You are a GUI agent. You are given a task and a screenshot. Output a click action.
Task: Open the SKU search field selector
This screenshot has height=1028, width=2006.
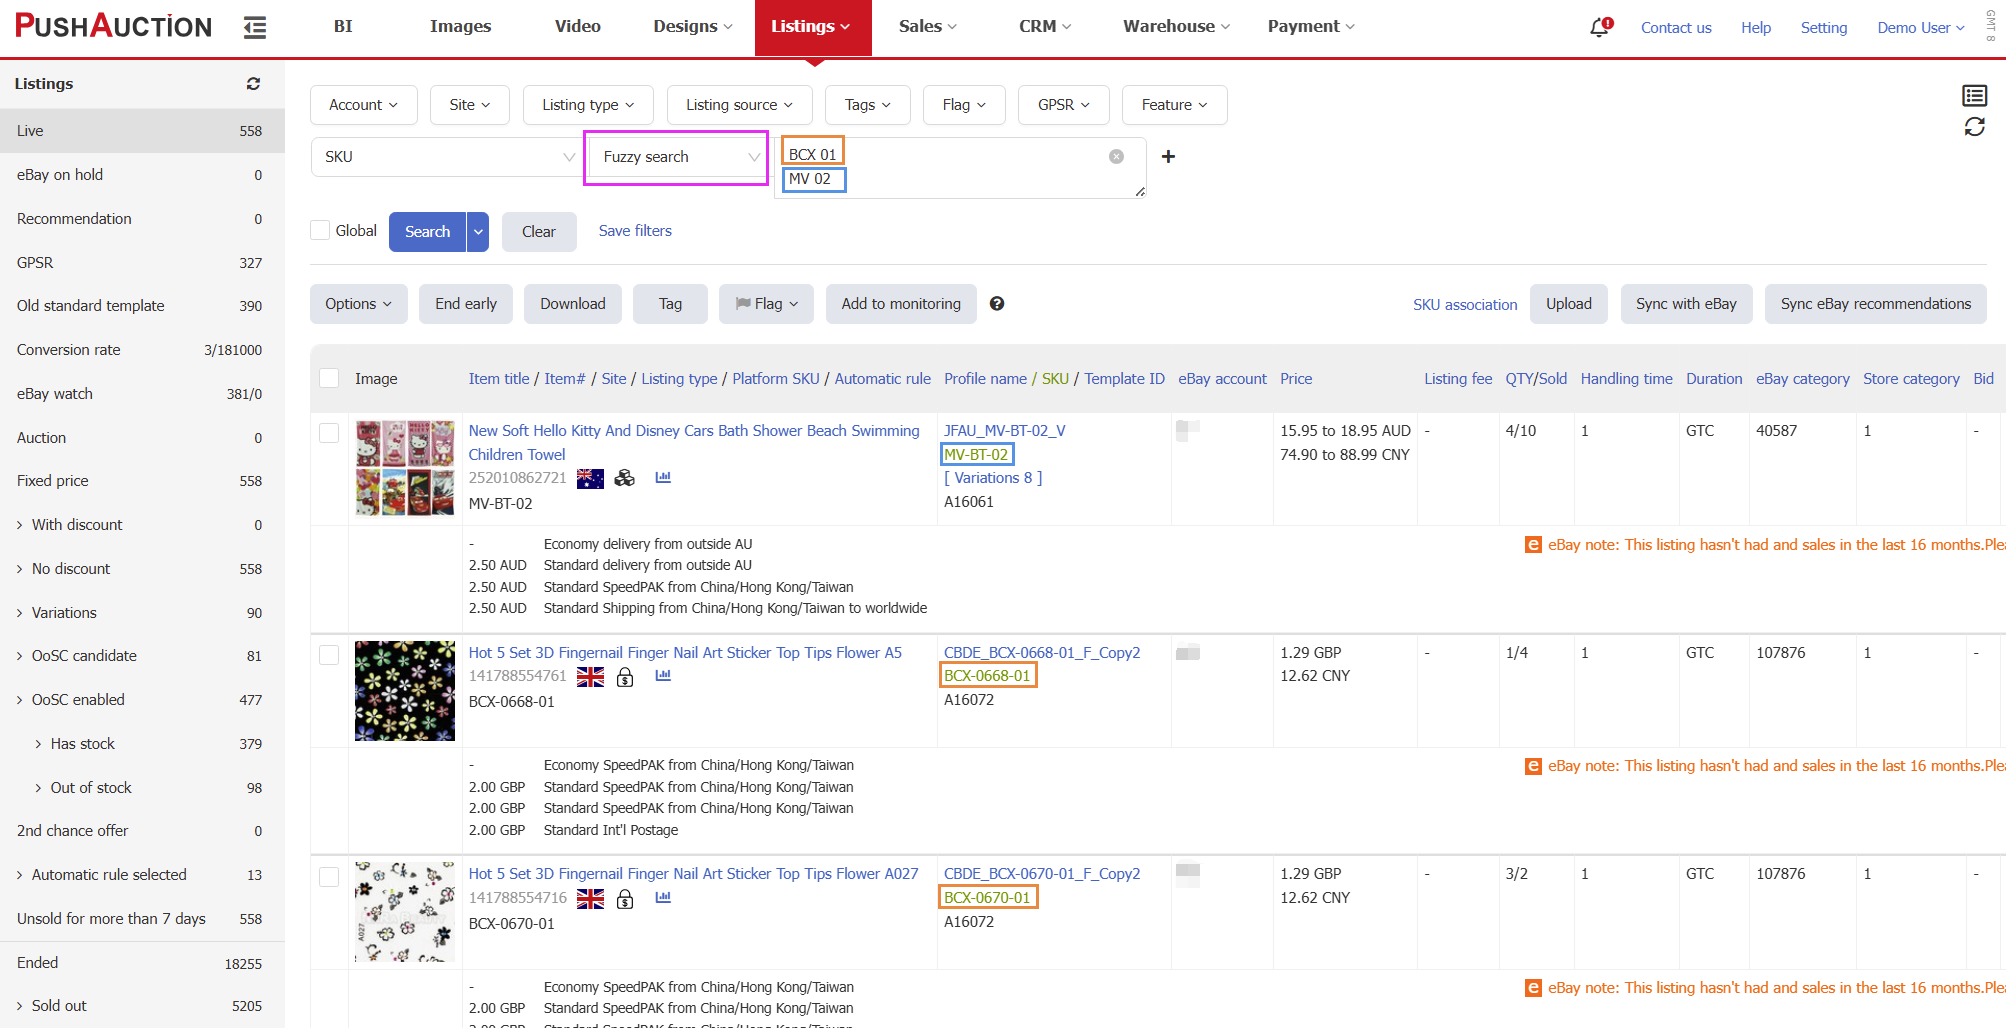[x=446, y=157]
